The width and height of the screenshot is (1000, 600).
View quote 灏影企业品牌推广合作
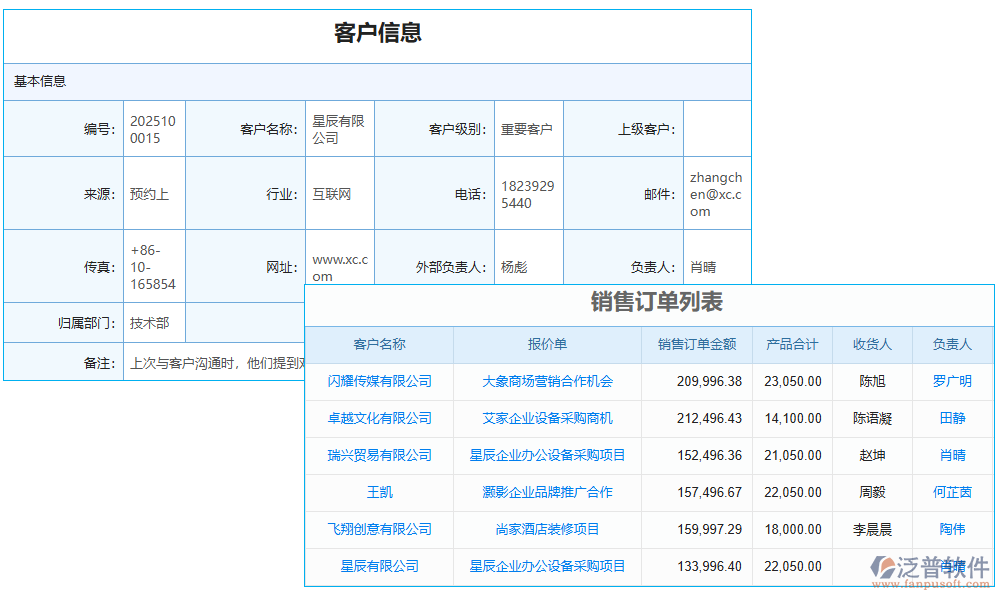547,492
